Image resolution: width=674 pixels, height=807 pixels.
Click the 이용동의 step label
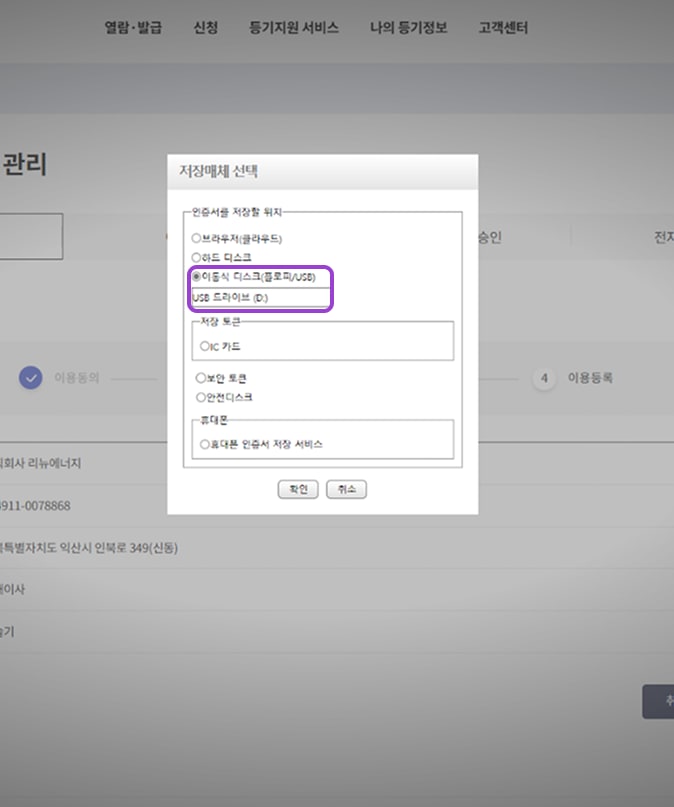[x=77, y=378]
